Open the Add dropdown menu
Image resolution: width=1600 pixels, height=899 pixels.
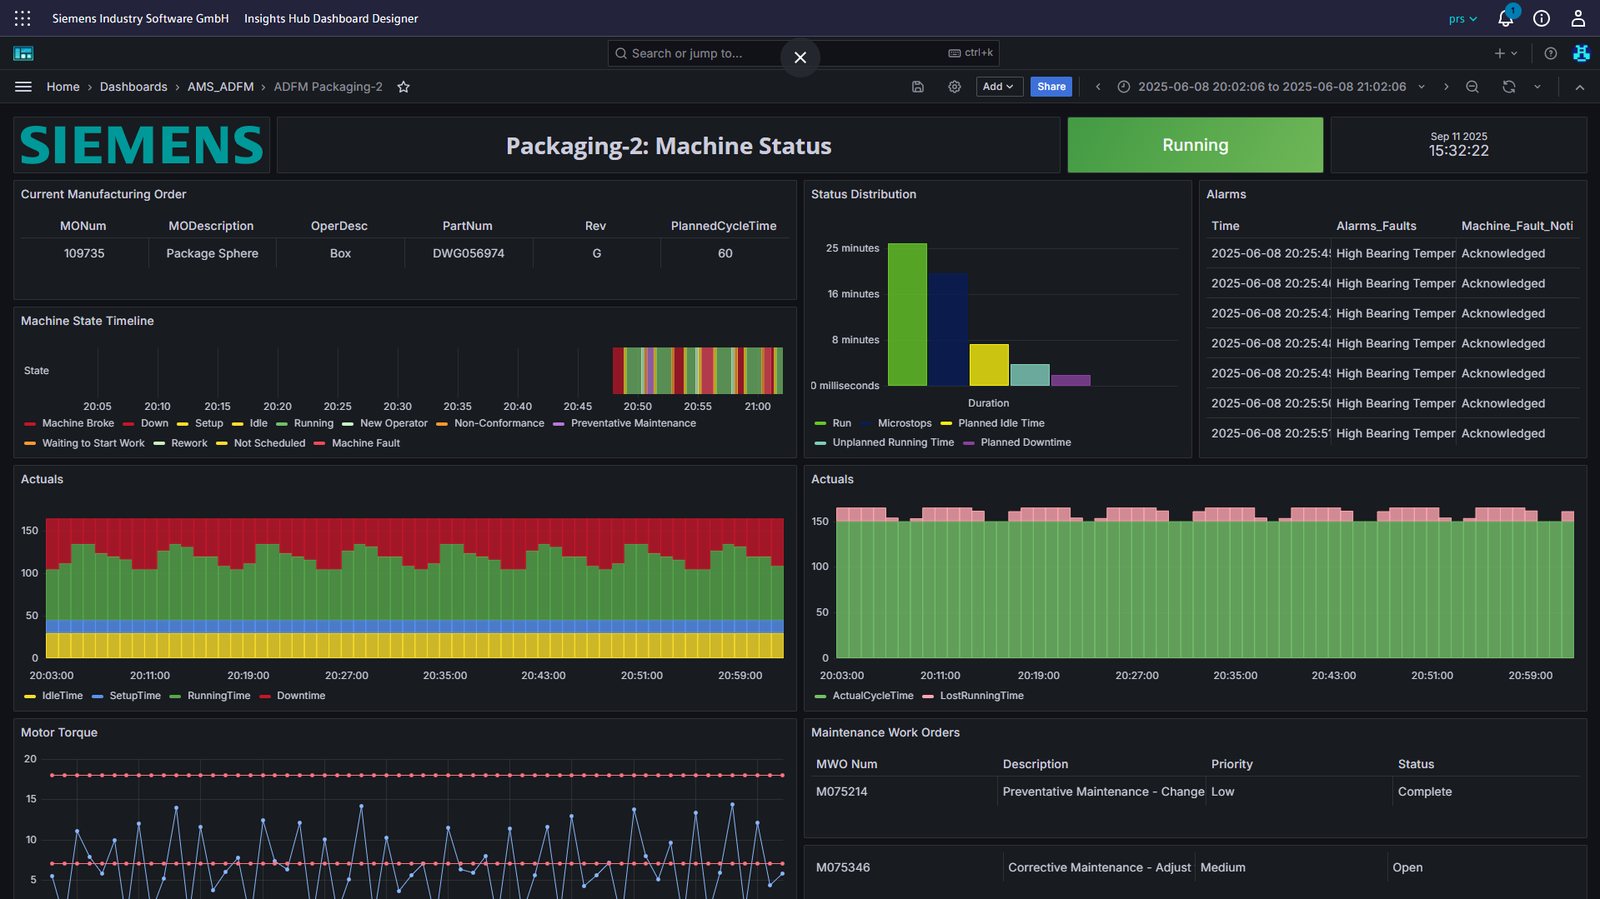pyautogui.click(x=998, y=87)
